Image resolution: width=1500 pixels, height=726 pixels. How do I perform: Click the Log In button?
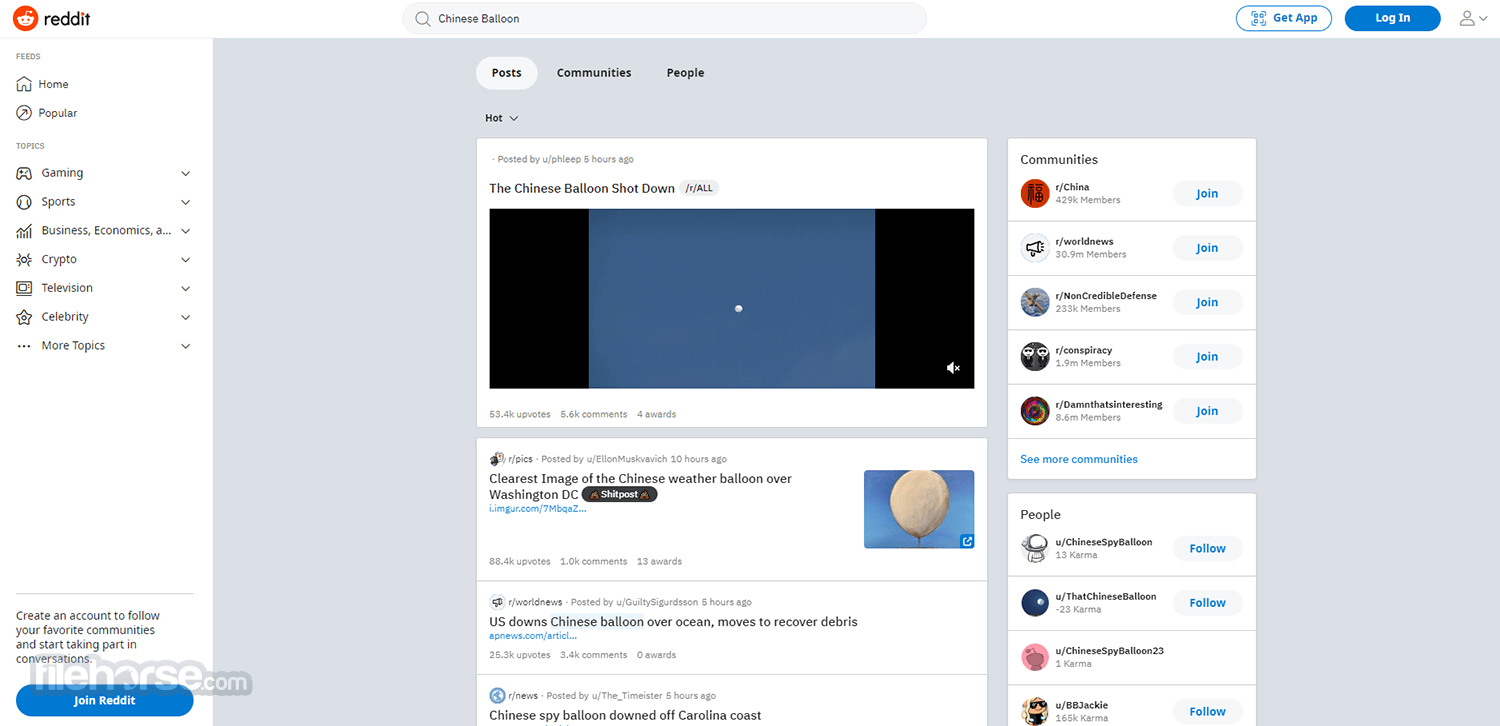coord(1392,18)
